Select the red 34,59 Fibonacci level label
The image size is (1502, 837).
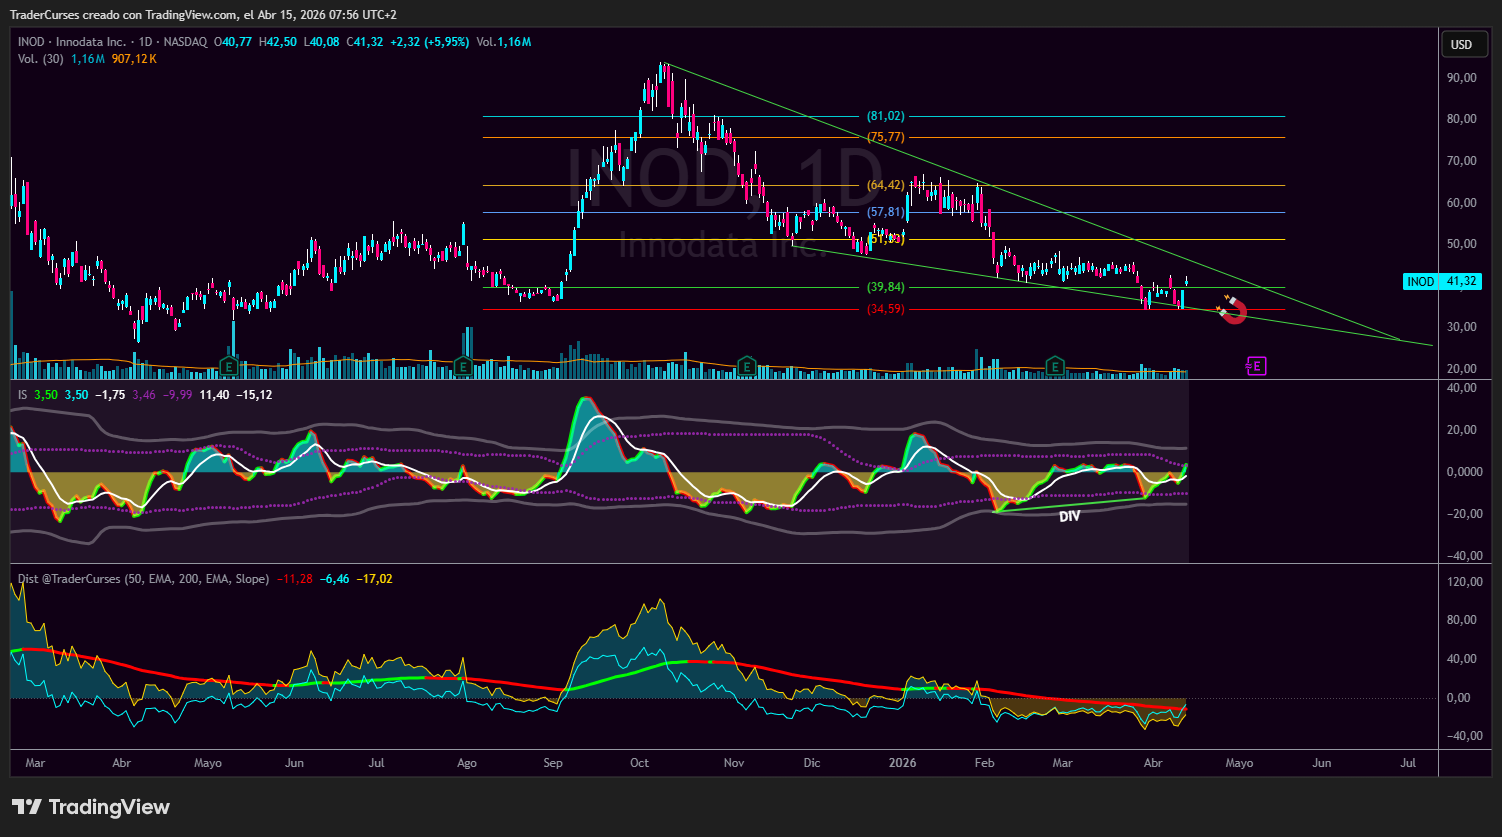885,309
